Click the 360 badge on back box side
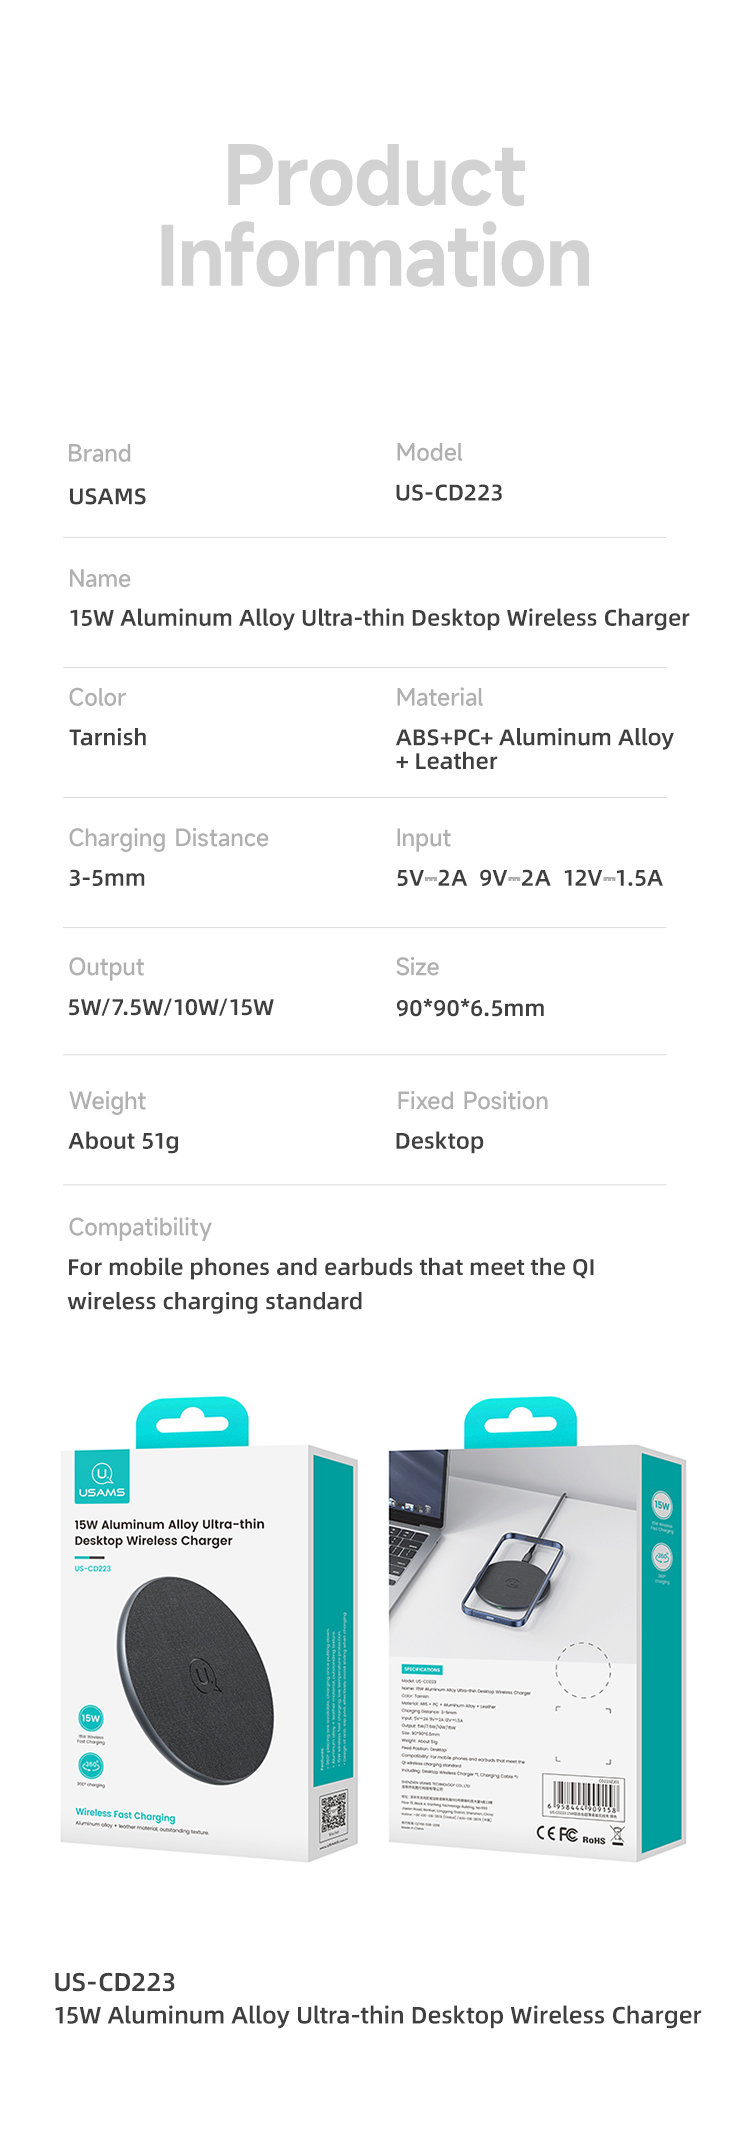This screenshot has width=750, height=2129. pyautogui.click(x=662, y=1557)
